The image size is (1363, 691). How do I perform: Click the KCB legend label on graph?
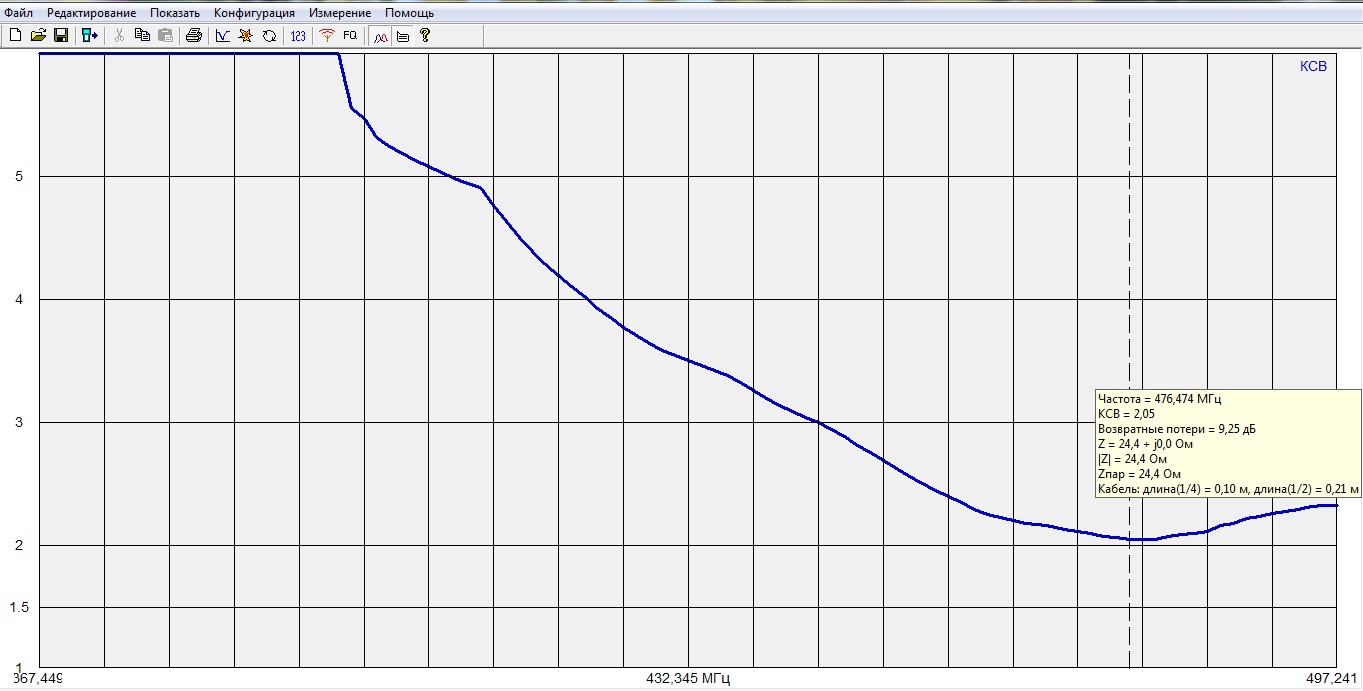pyautogui.click(x=1313, y=67)
